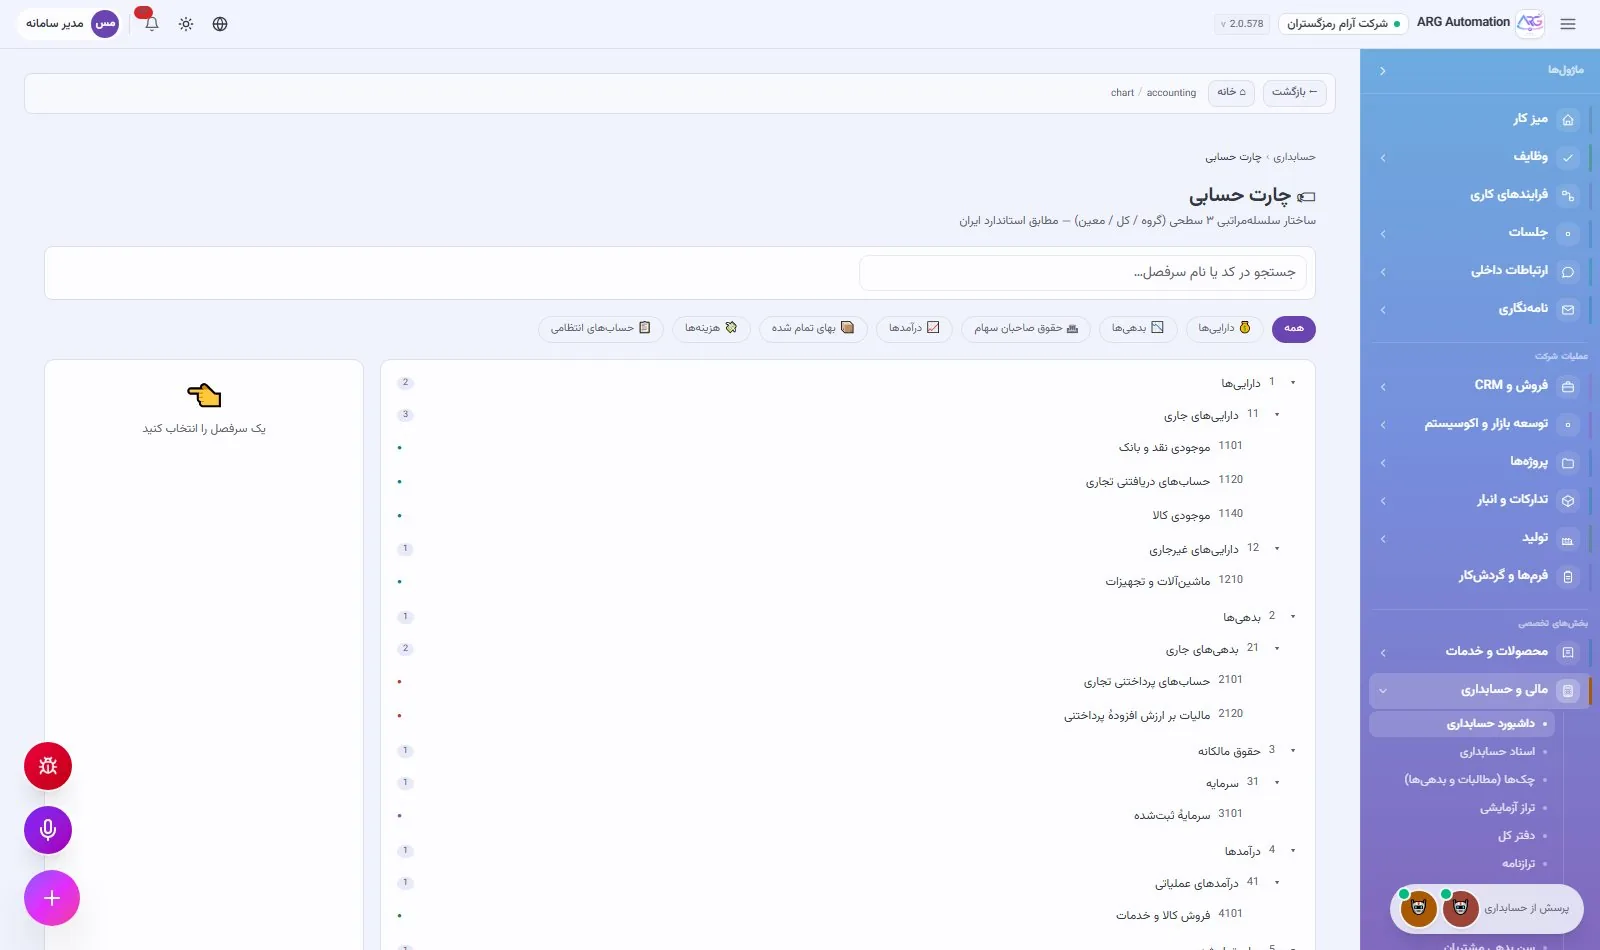The width and height of the screenshot is (1600, 950).
Task: Collapse دارایی‌های غیرجاری account 12
Action: click(1277, 549)
